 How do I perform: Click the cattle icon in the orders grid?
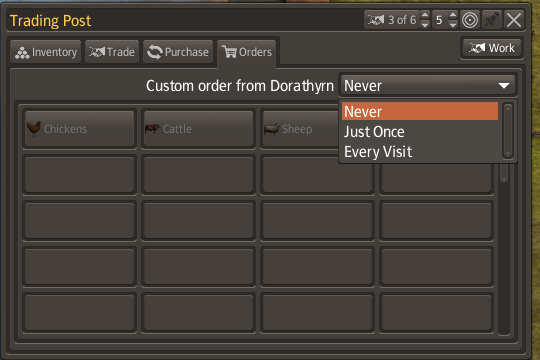153,129
